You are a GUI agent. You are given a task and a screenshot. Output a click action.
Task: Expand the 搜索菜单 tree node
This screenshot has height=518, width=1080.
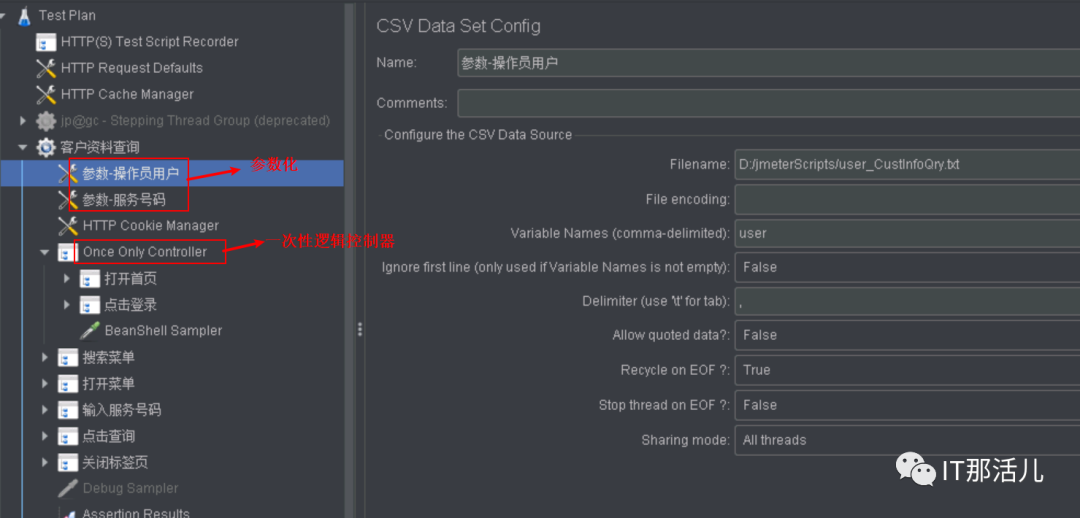pyautogui.click(x=45, y=357)
